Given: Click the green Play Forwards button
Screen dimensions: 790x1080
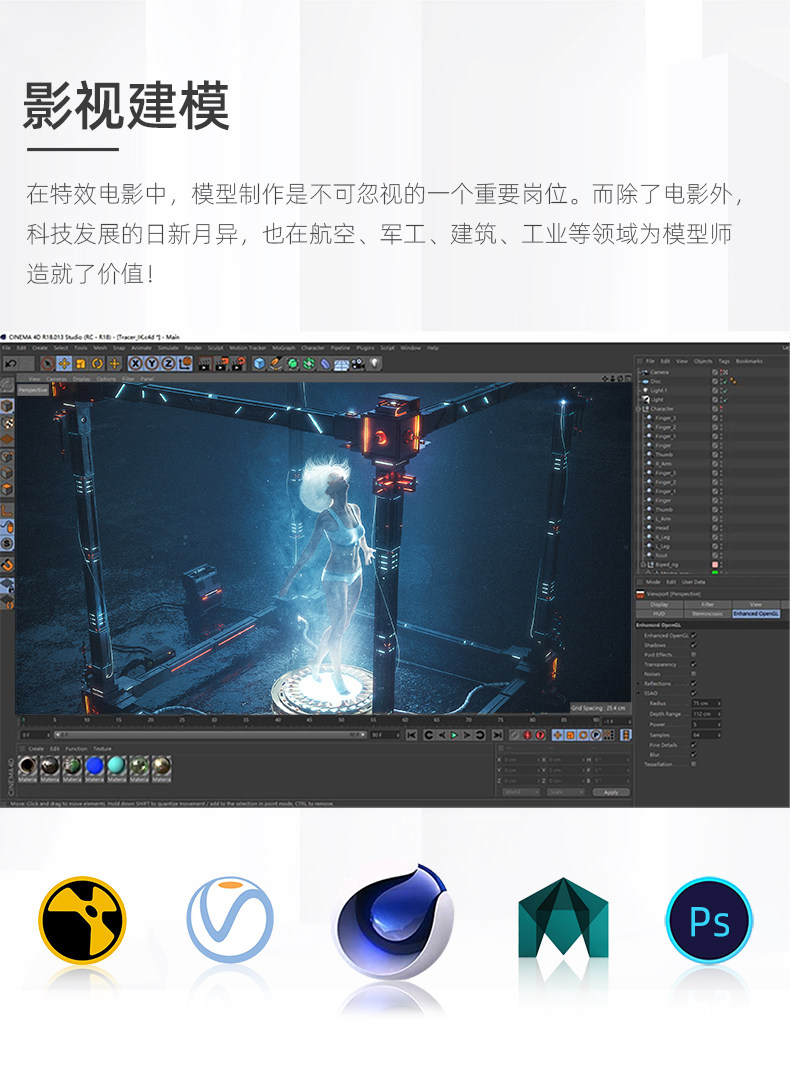Looking at the screenshot, I should 454,736.
